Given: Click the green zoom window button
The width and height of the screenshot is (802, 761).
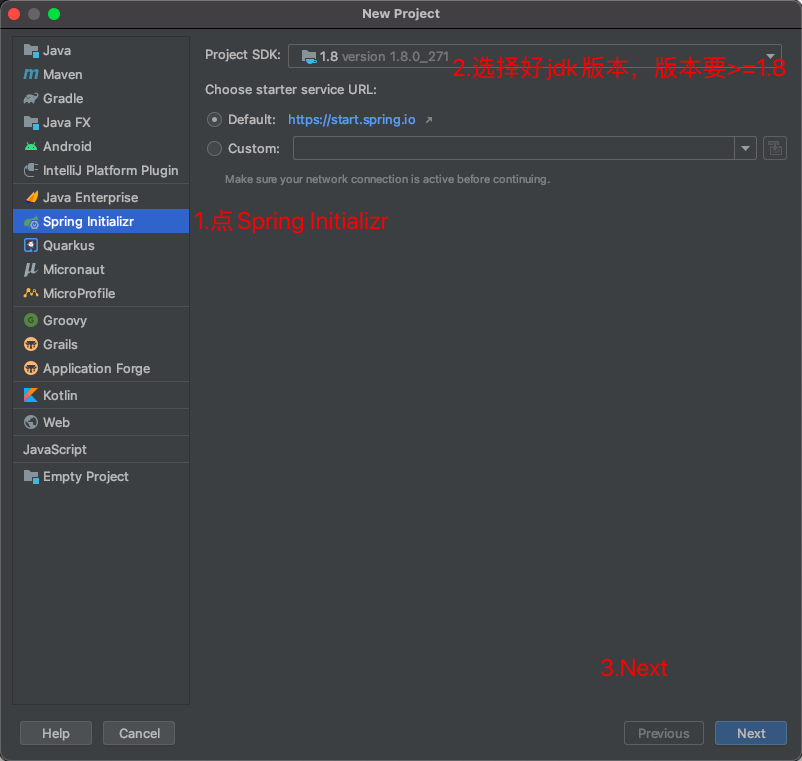Looking at the screenshot, I should pyautogui.click(x=54, y=14).
